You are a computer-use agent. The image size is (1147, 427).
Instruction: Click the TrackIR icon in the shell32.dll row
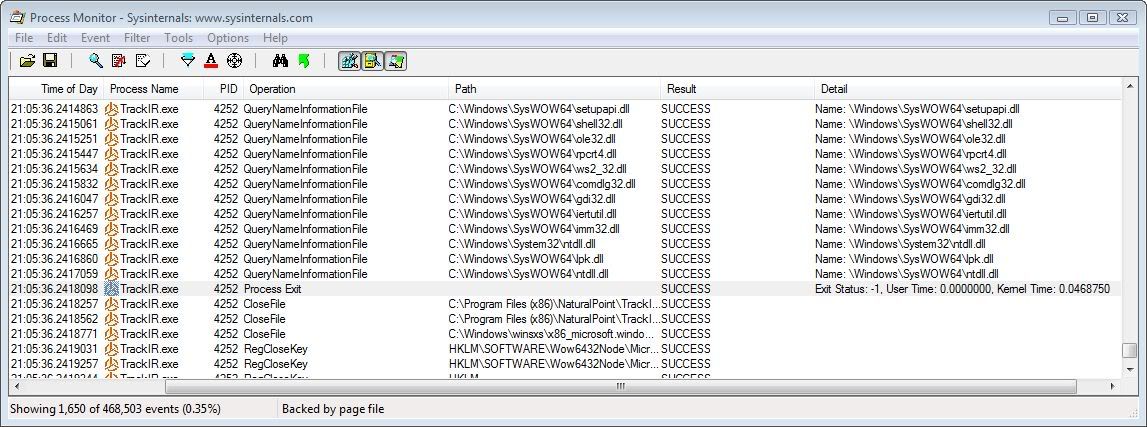(x=111, y=124)
